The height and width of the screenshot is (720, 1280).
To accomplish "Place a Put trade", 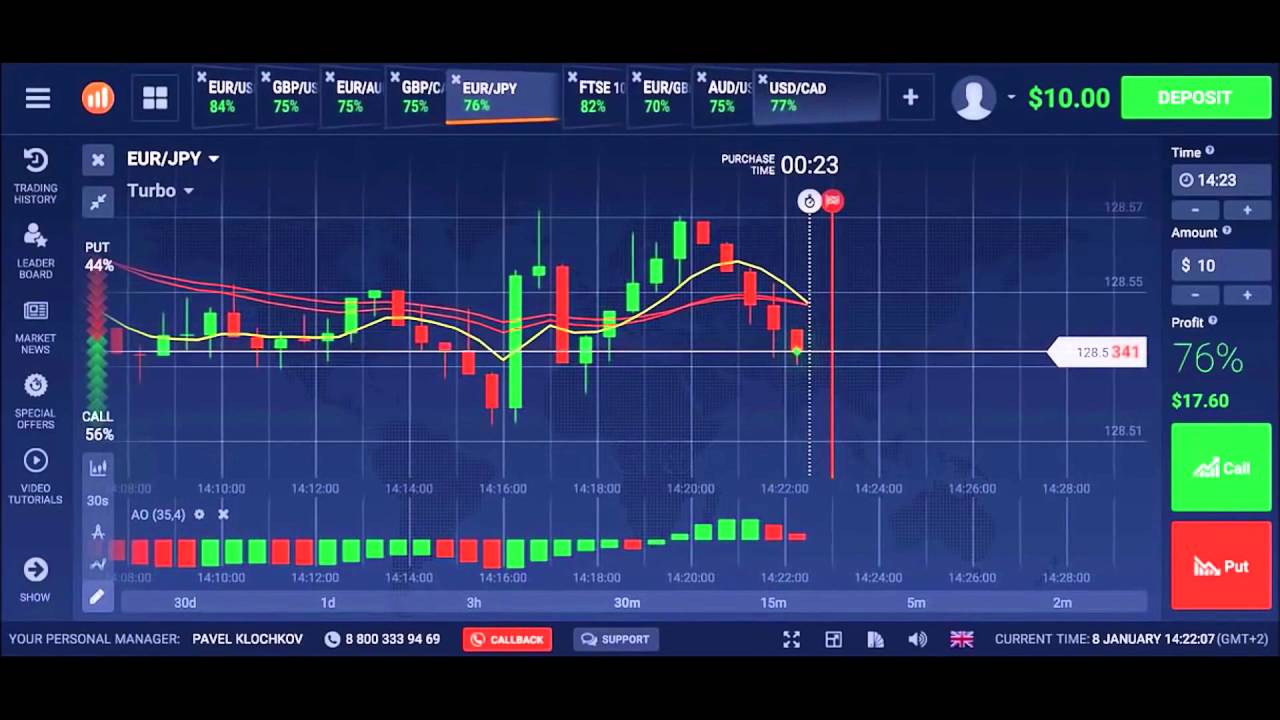I will point(1221,565).
